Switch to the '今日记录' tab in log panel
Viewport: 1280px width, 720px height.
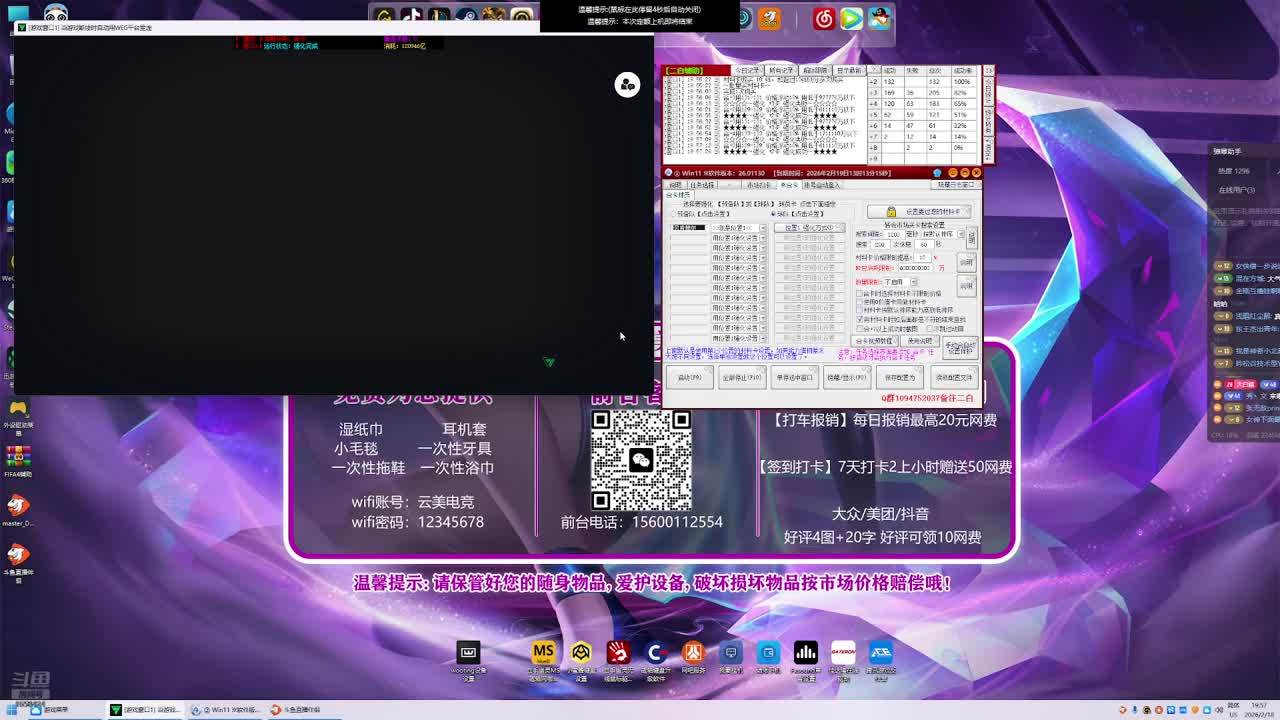(746, 71)
